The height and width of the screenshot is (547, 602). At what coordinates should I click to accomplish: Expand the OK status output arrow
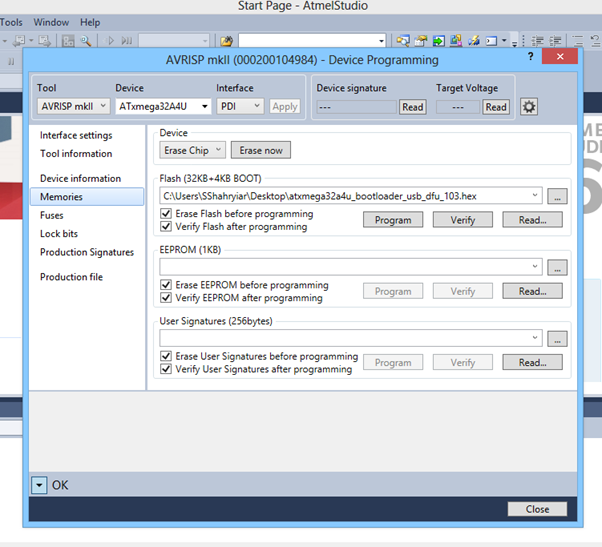tap(39, 485)
